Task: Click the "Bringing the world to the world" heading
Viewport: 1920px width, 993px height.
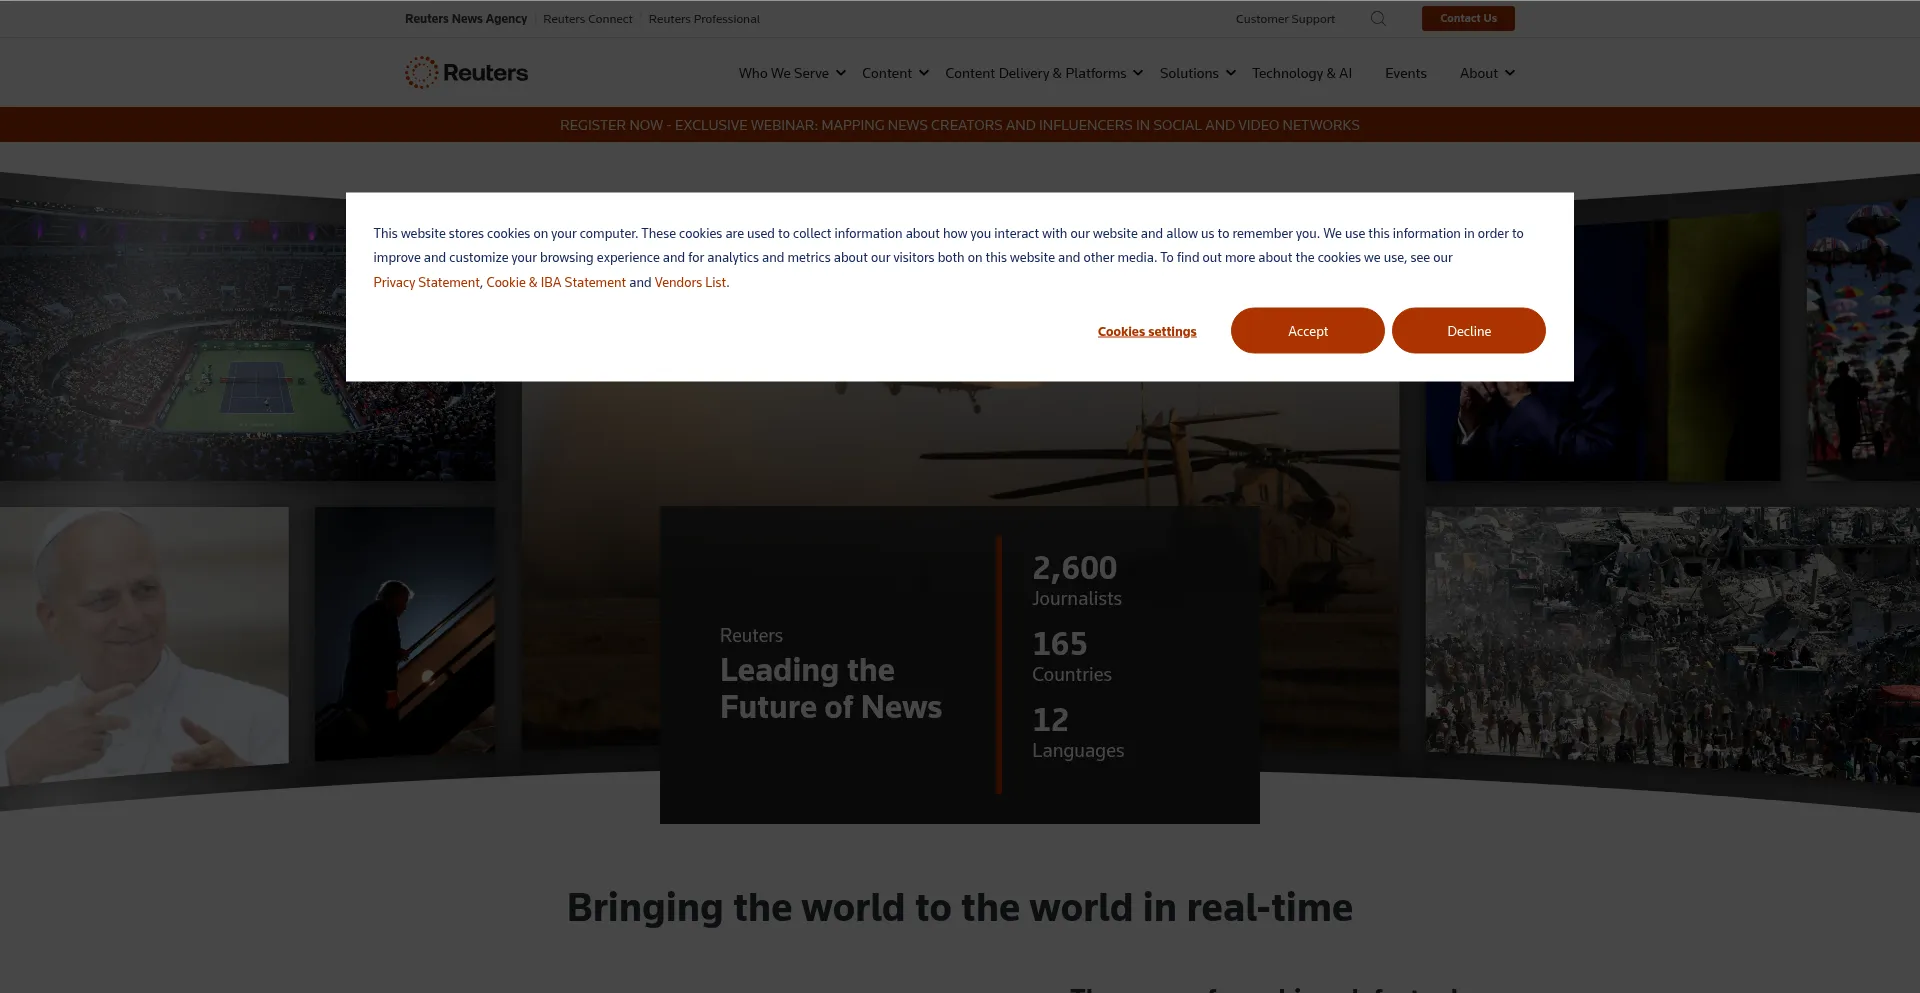Action: click(x=960, y=908)
